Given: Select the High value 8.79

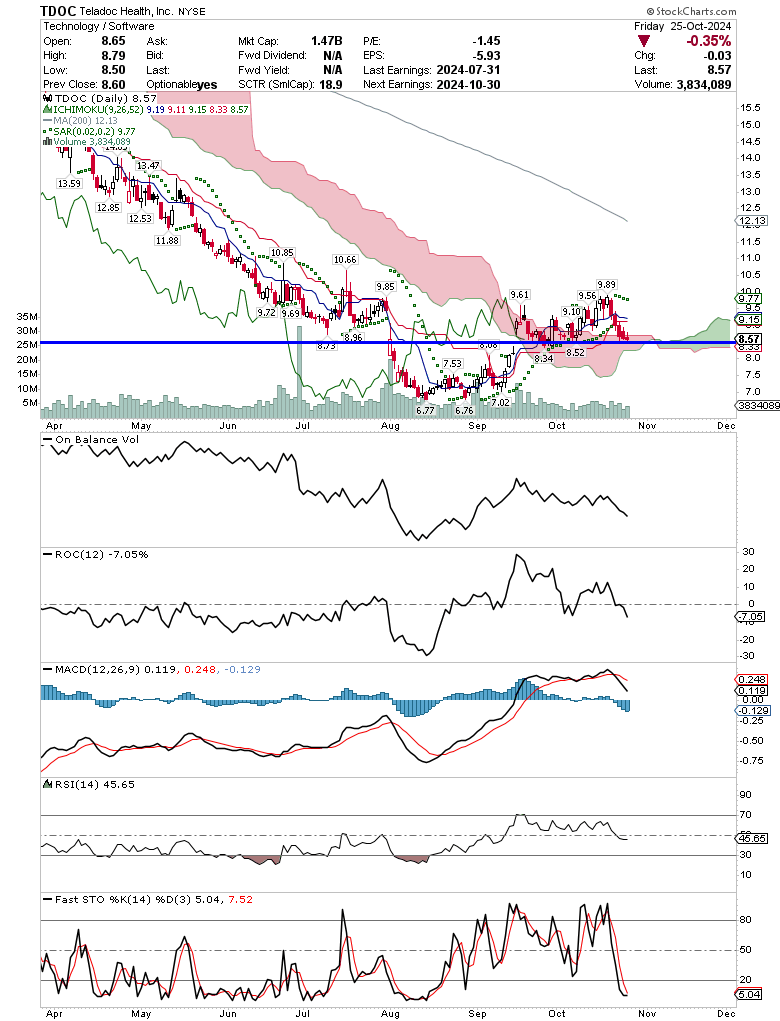Looking at the screenshot, I should click(113, 55).
